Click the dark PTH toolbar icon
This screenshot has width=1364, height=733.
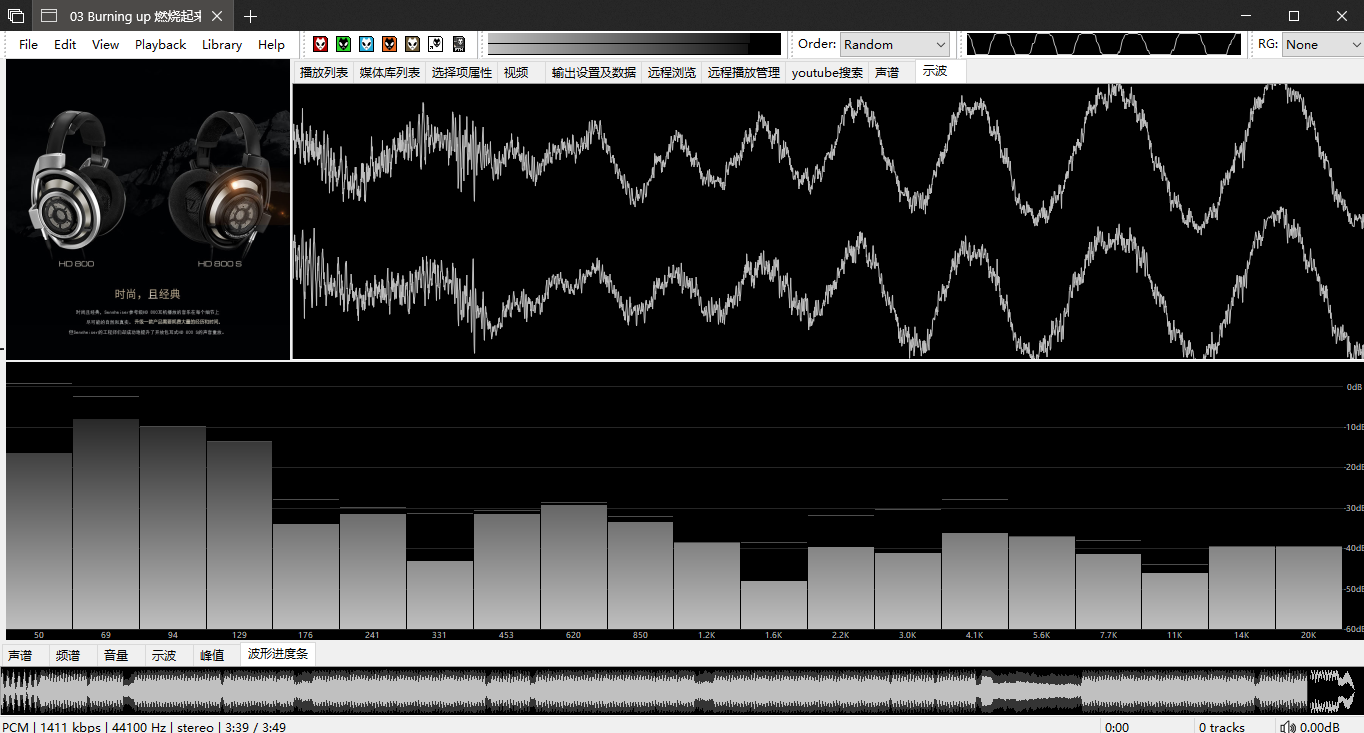pyautogui.click(x=459, y=44)
